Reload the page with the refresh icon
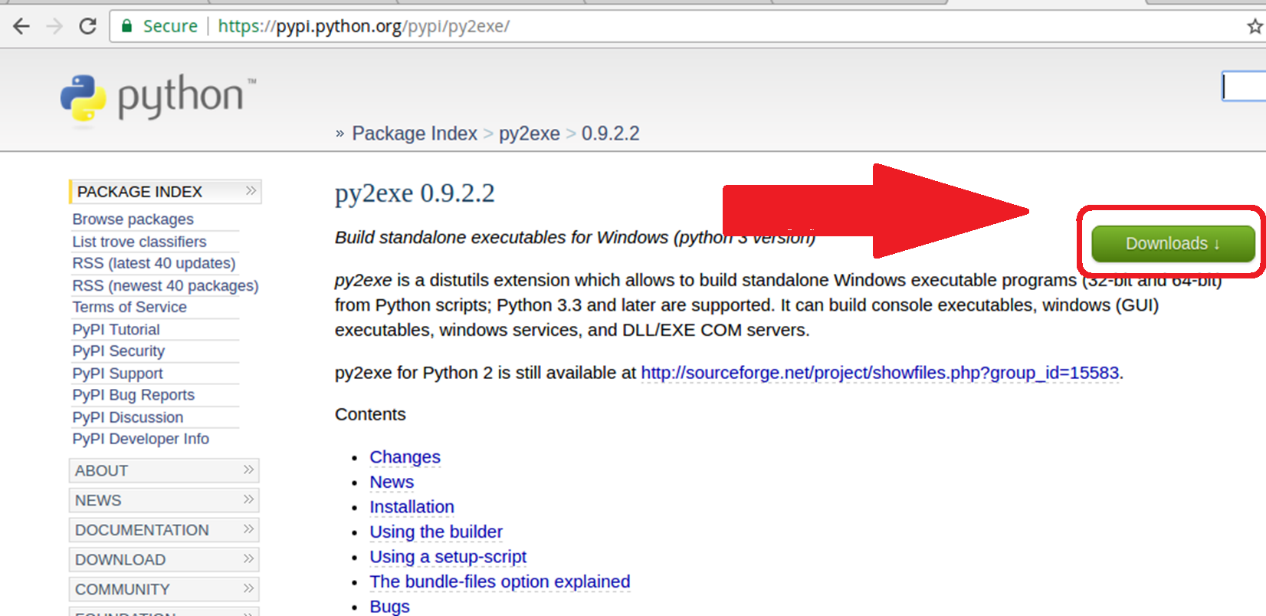 88,26
